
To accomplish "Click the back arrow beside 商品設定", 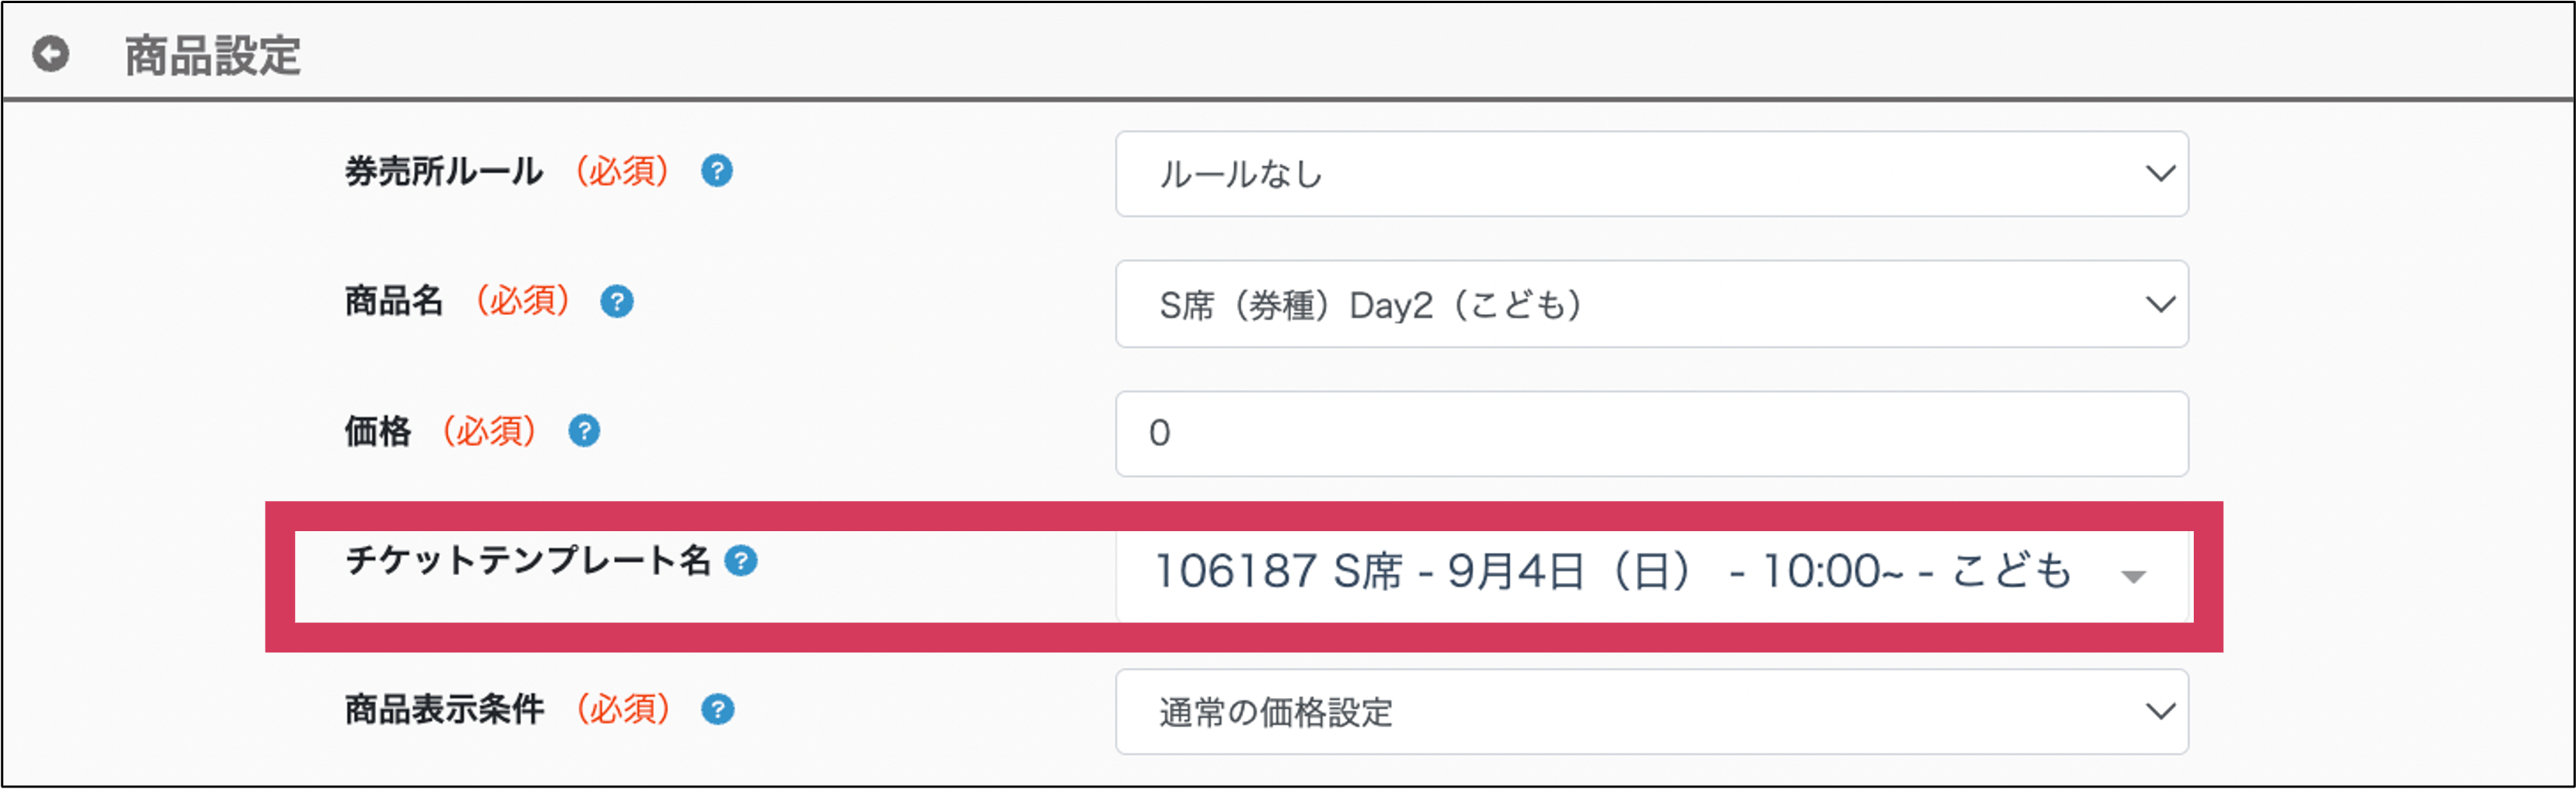I will click(x=51, y=54).
